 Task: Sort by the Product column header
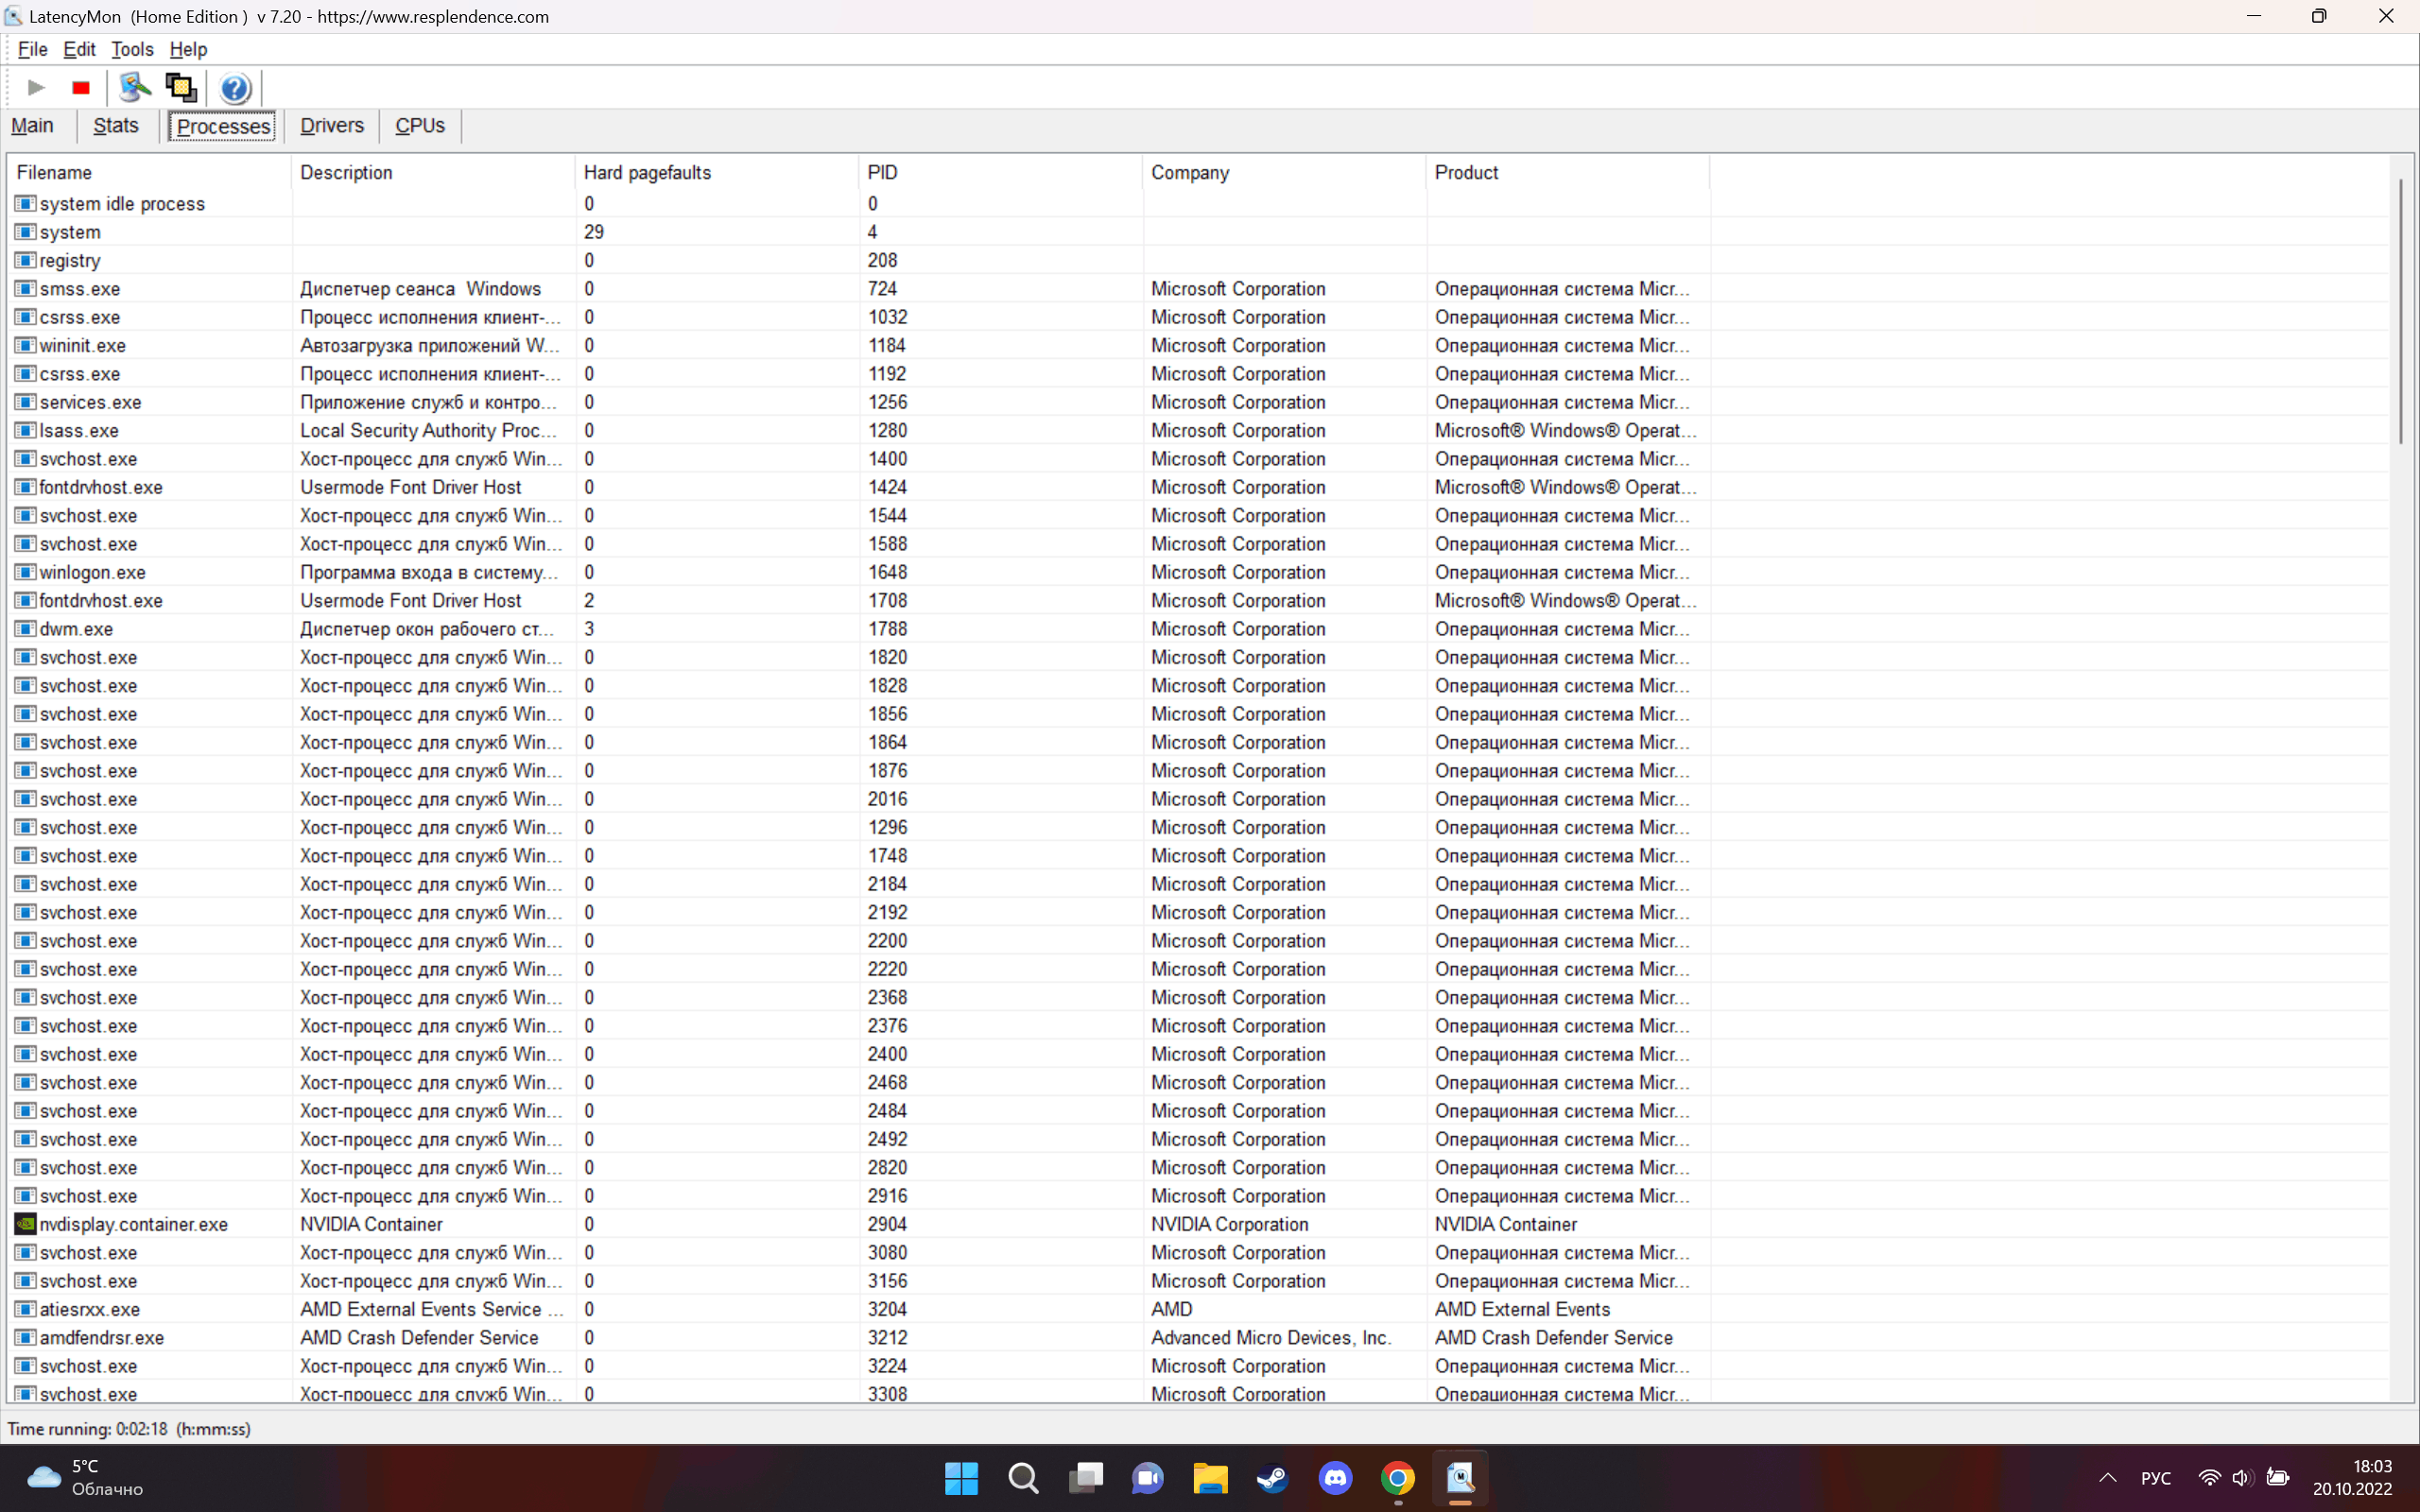click(1568, 172)
